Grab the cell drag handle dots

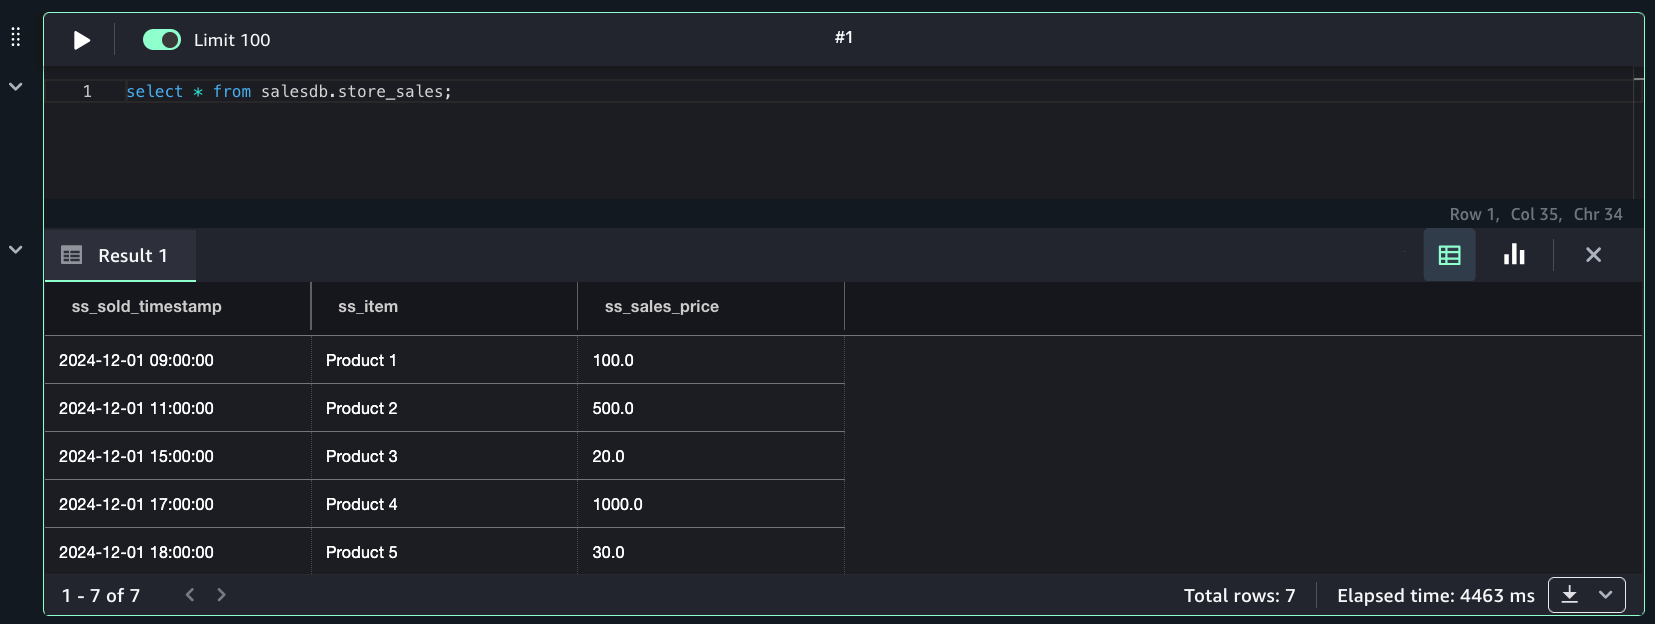click(15, 38)
